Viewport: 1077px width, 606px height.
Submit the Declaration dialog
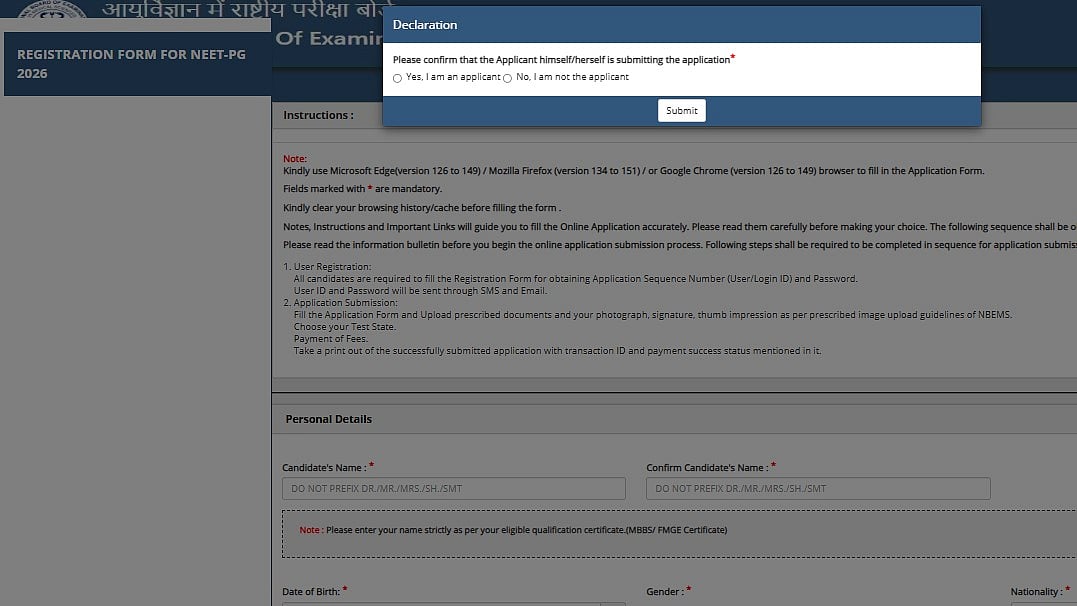tap(681, 111)
